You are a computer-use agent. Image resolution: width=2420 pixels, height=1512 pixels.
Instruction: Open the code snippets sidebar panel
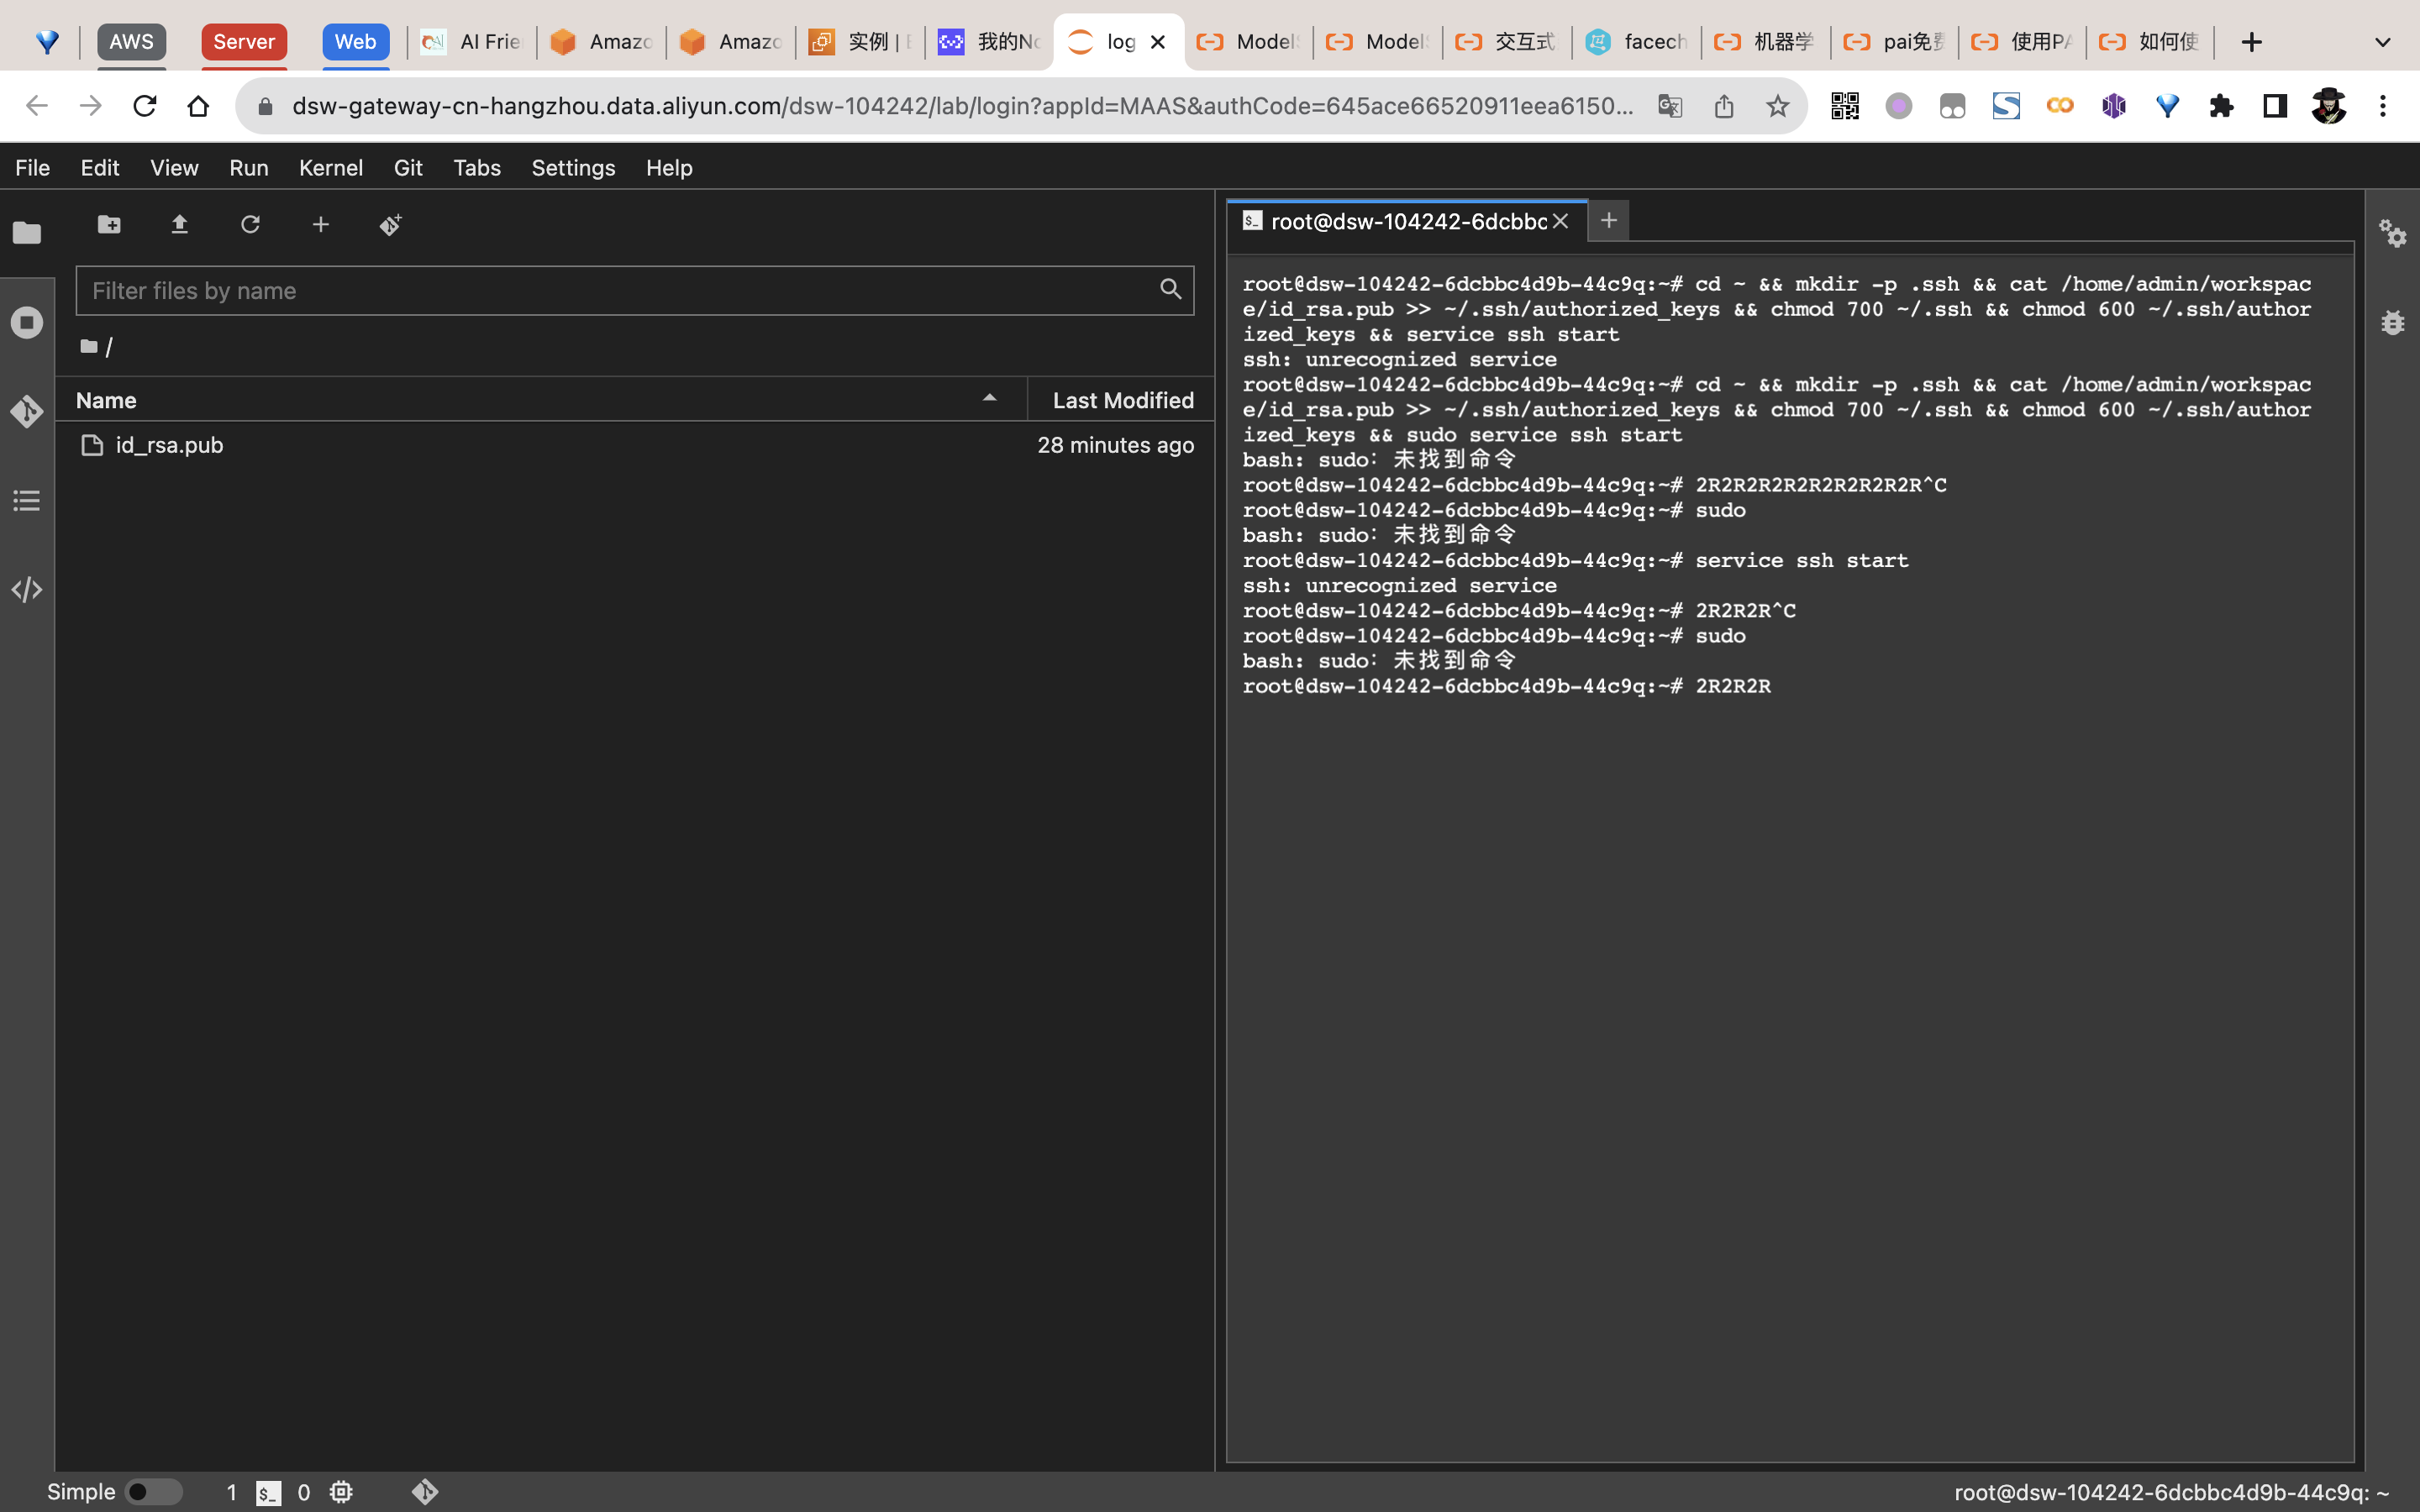27,589
